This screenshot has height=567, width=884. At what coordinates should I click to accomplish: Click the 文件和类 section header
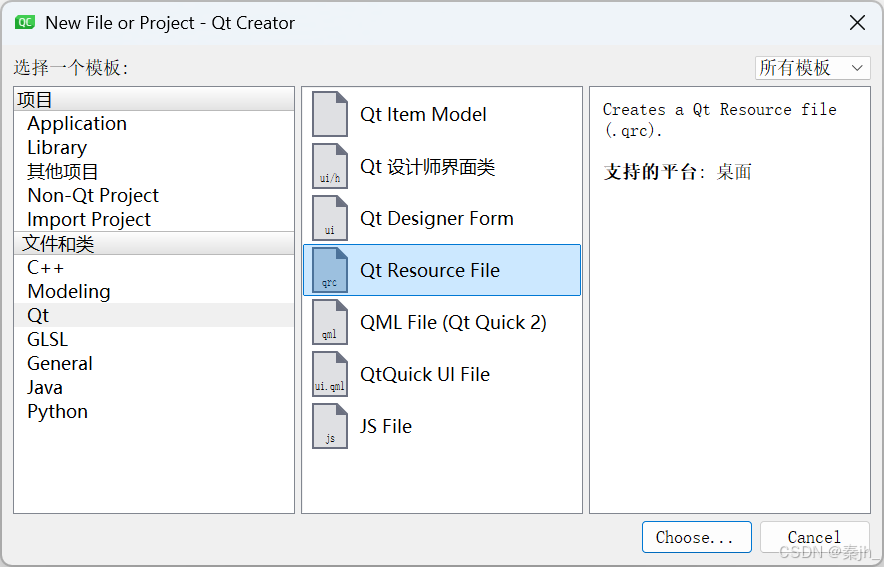click(154, 243)
